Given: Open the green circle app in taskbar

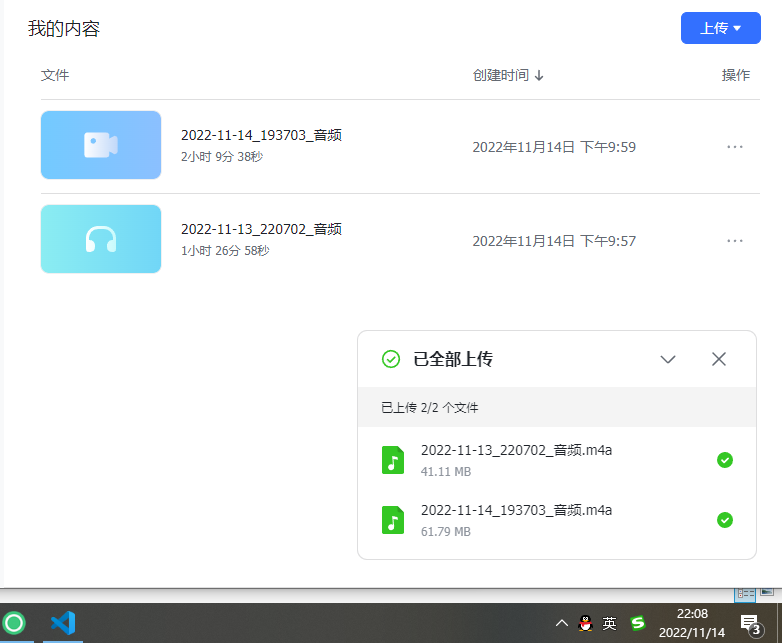Looking at the screenshot, I should pos(14,623).
